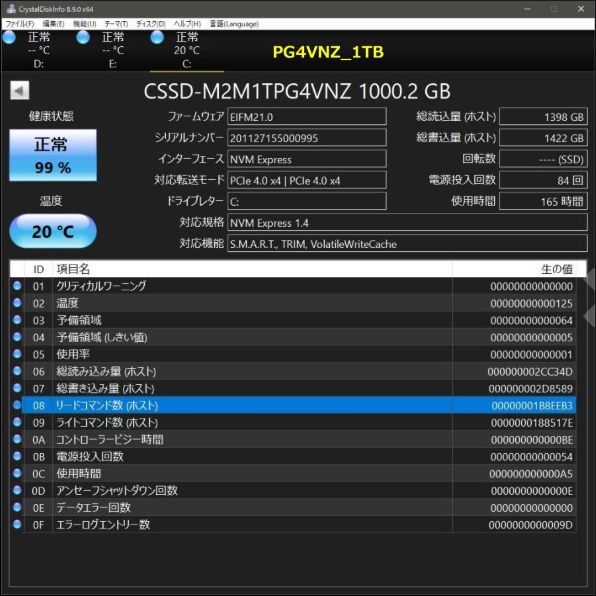Click the interface field NVM Express

click(307, 159)
